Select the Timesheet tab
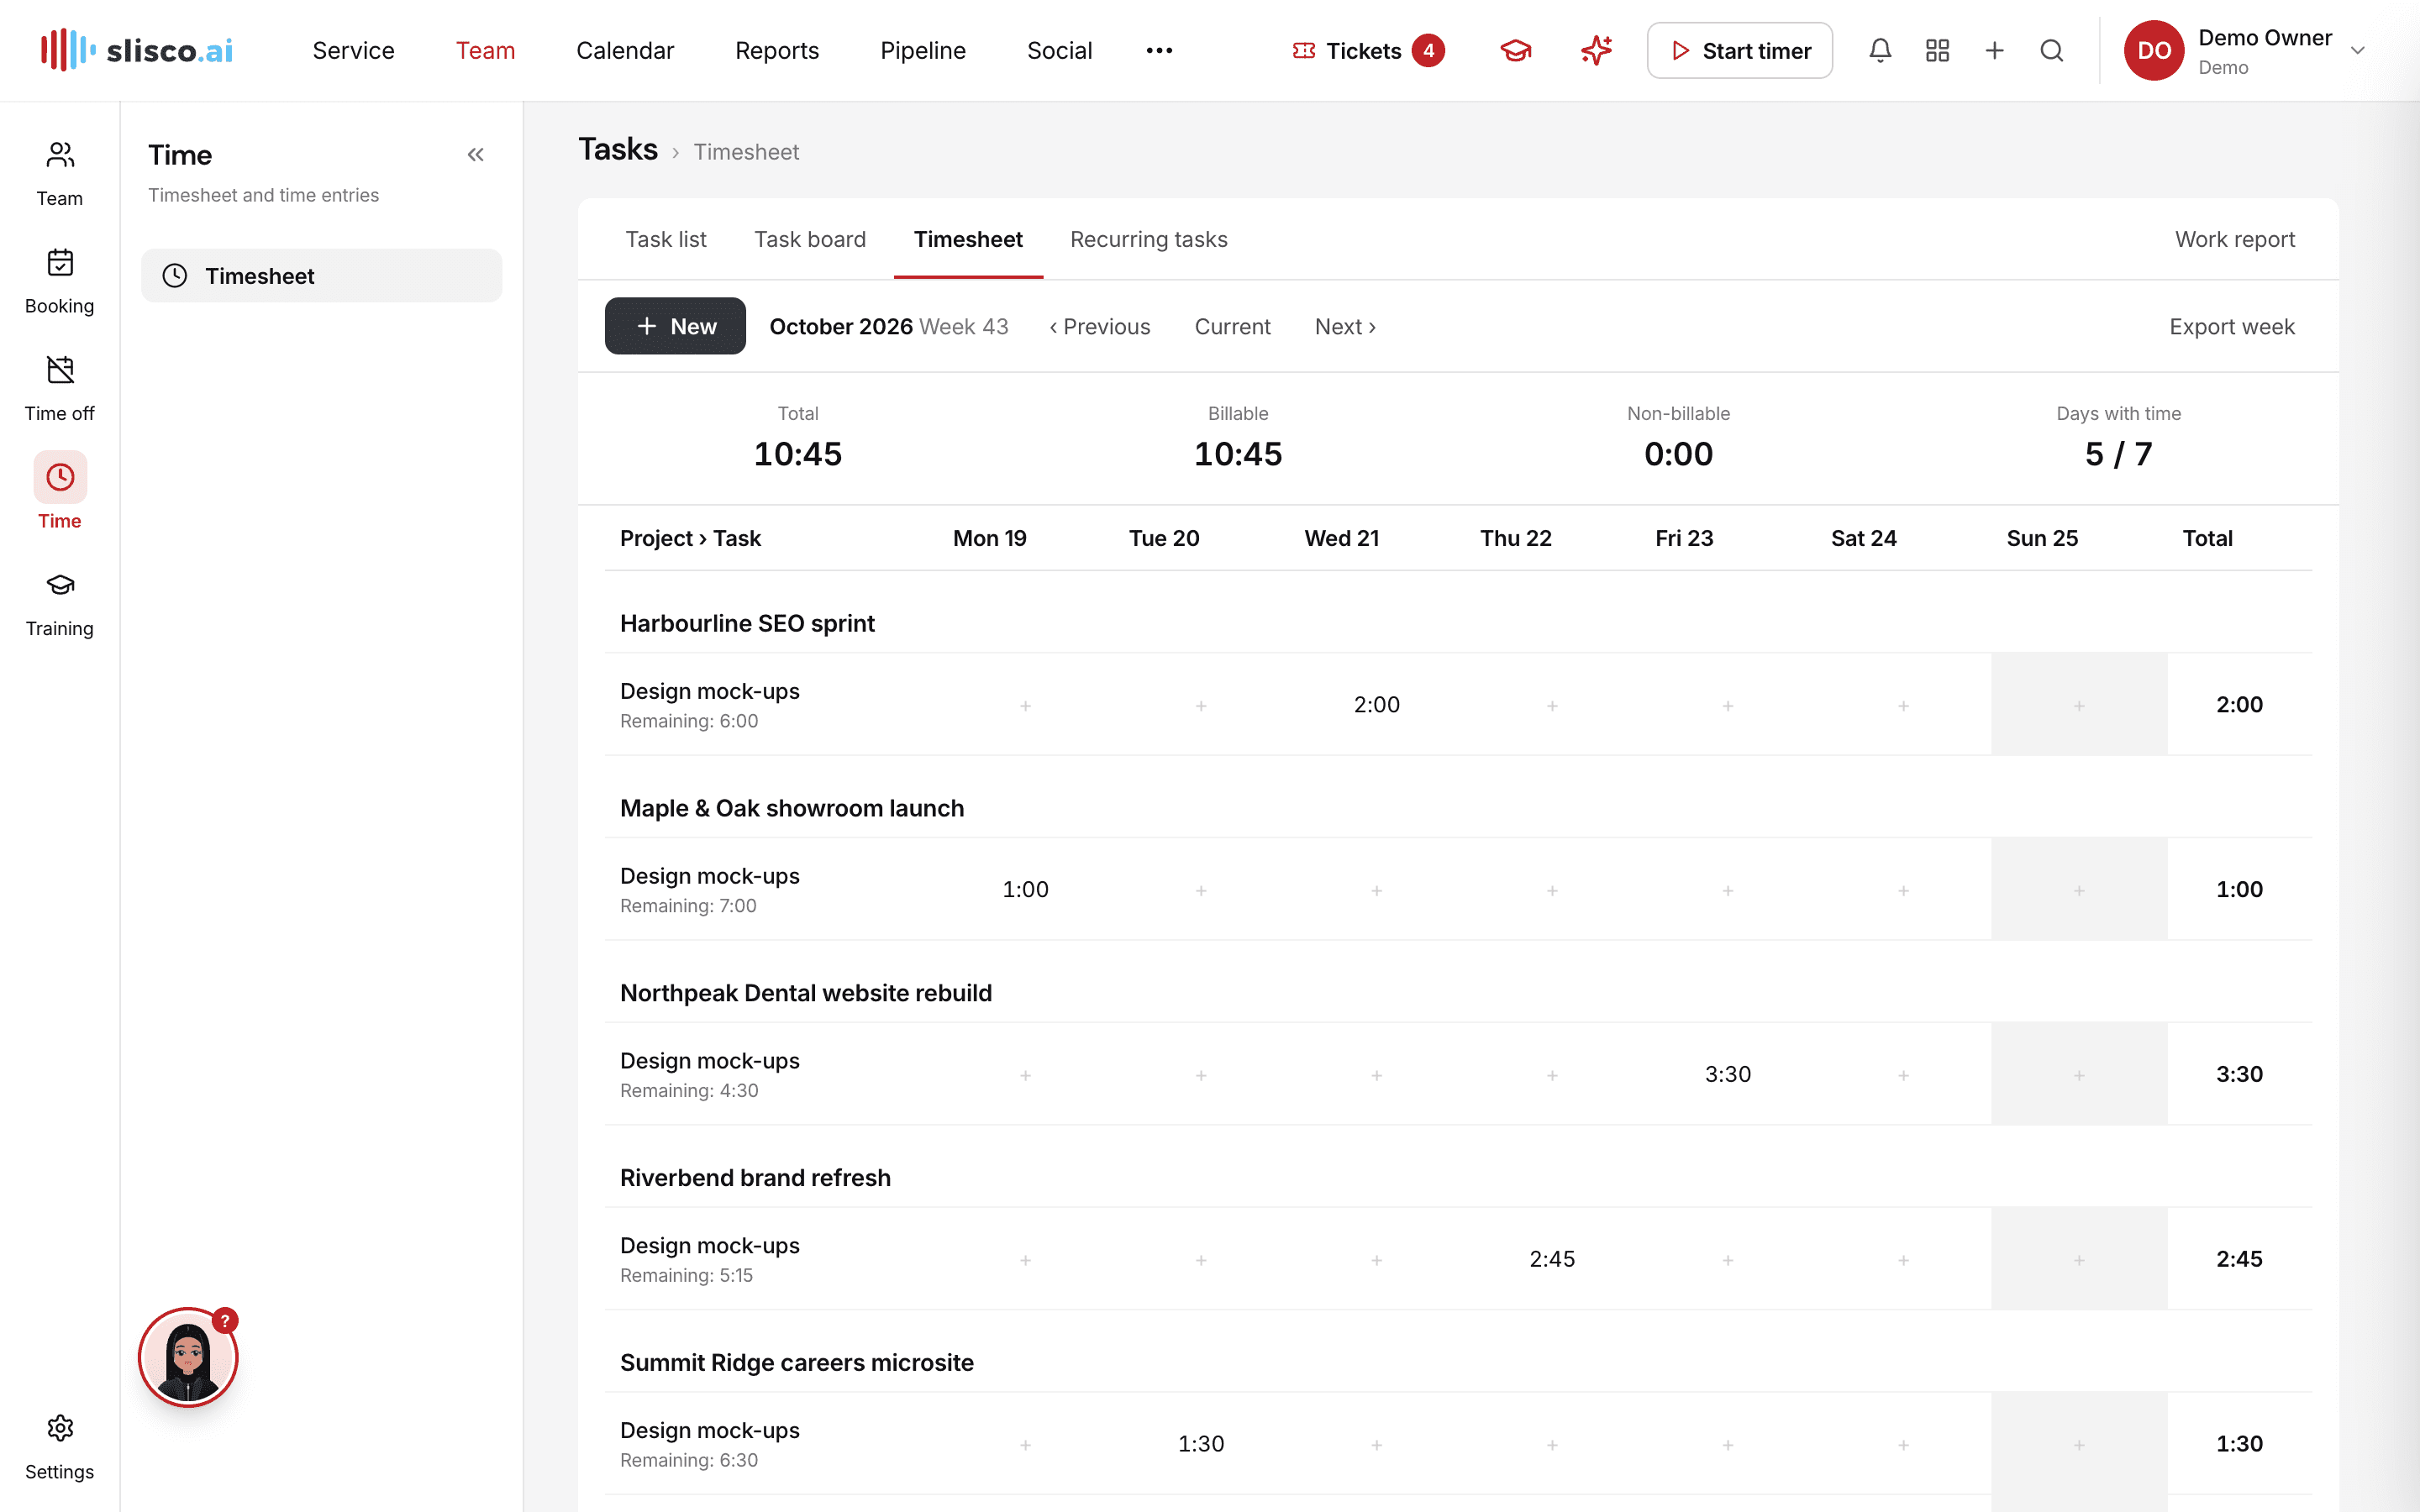Image resolution: width=2420 pixels, height=1512 pixels. (967, 239)
